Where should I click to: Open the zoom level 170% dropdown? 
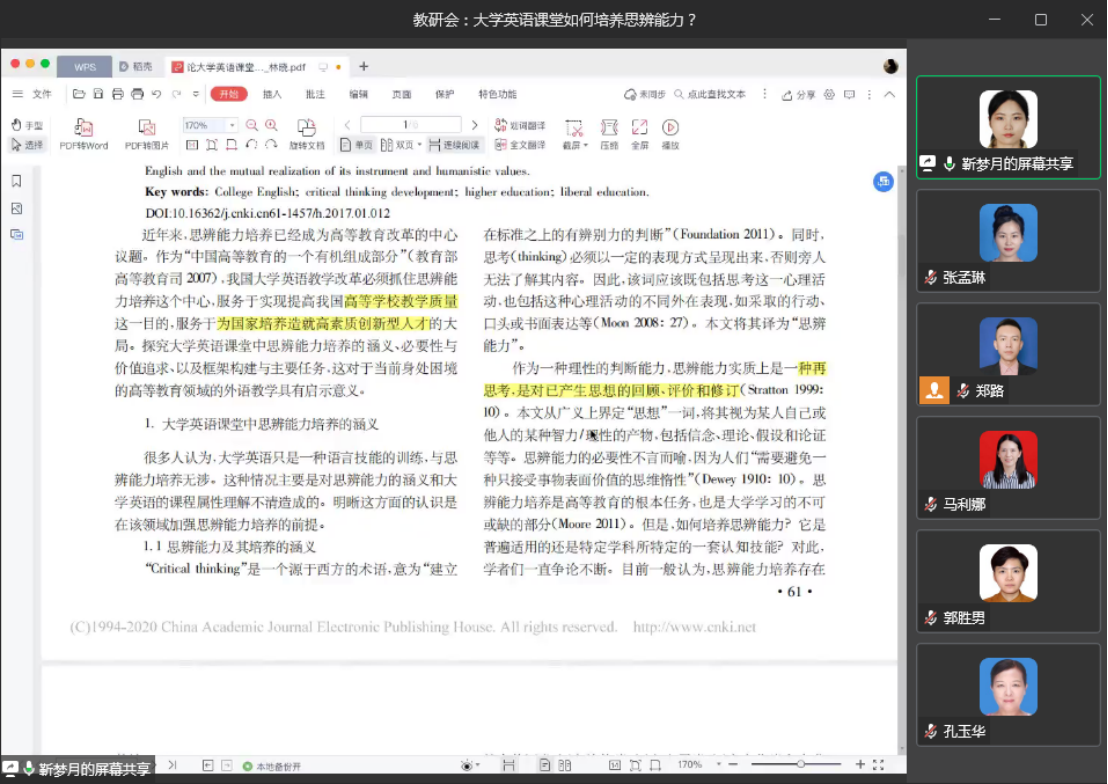click(232, 125)
